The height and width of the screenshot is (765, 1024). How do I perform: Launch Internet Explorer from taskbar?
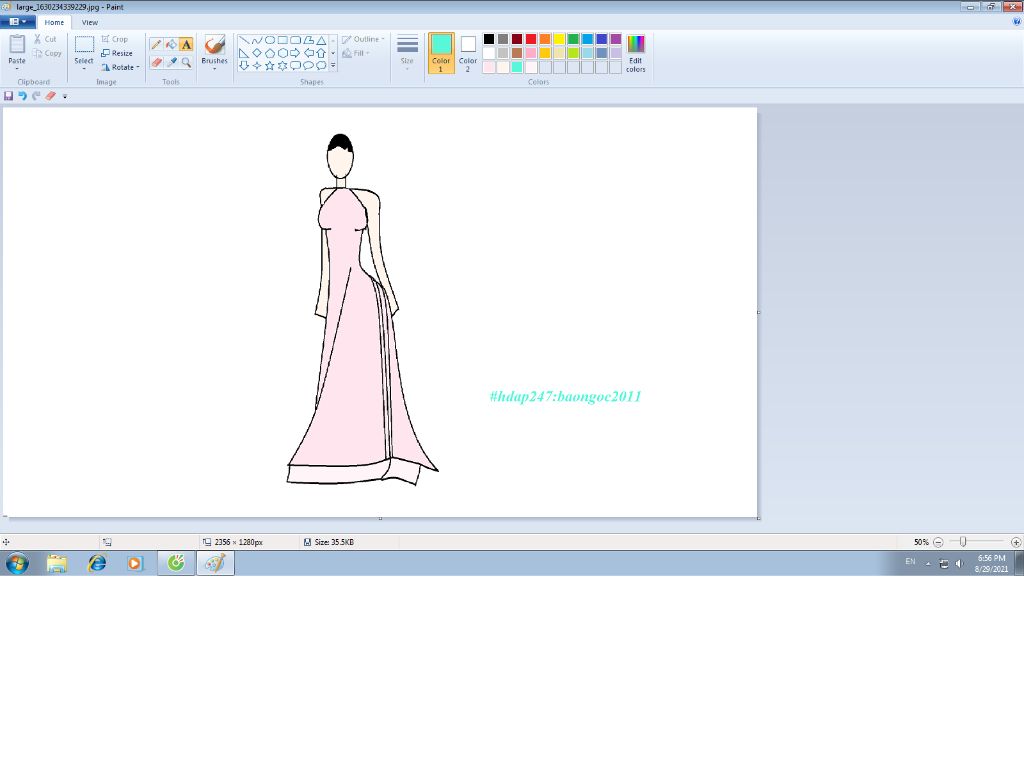coord(97,563)
